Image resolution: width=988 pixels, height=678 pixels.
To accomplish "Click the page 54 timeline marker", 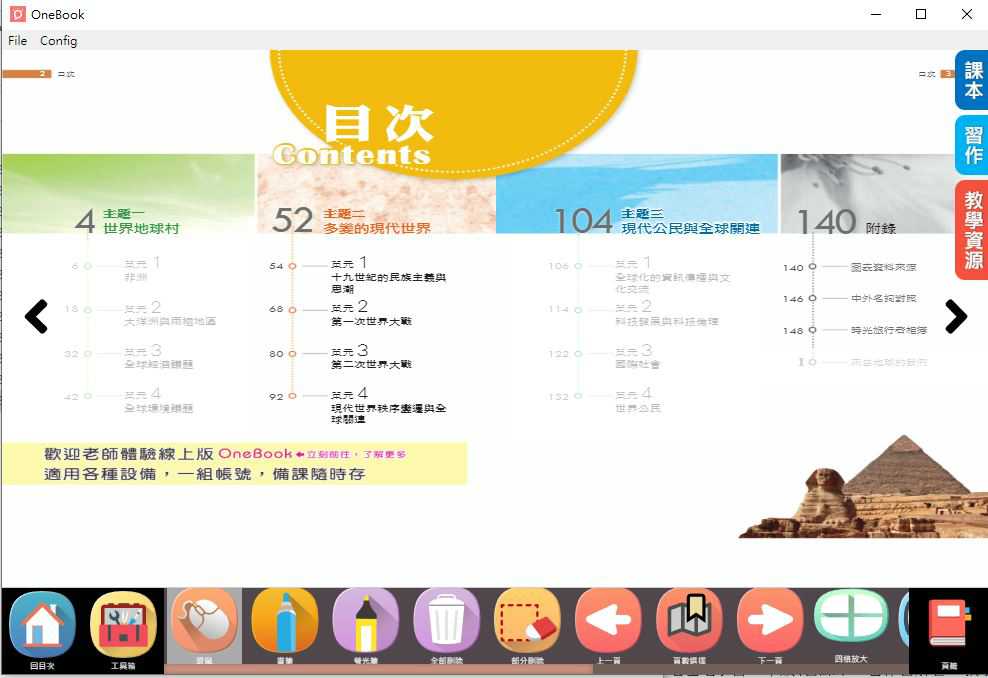I will pyautogui.click(x=292, y=266).
